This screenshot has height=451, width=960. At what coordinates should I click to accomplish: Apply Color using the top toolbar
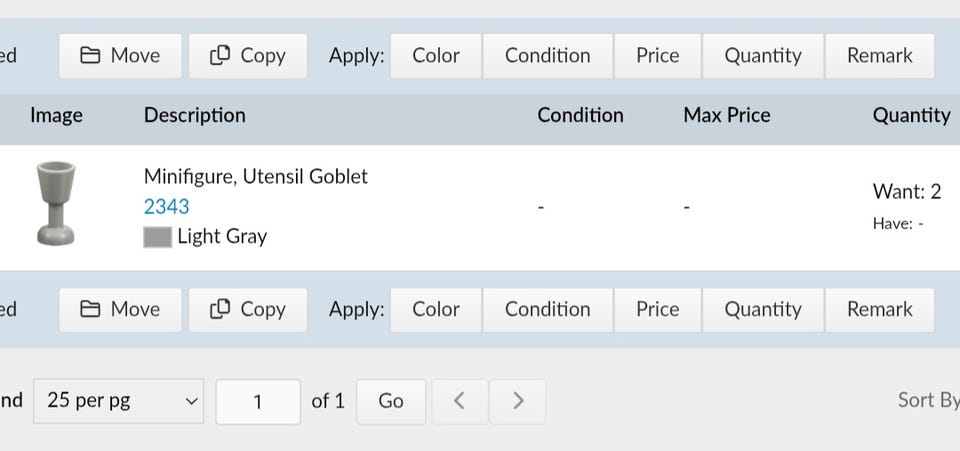(x=436, y=56)
